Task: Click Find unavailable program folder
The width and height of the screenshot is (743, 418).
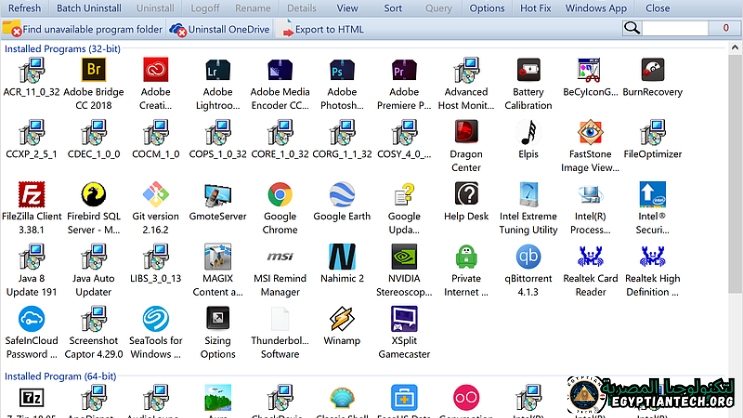Action: coord(82,29)
